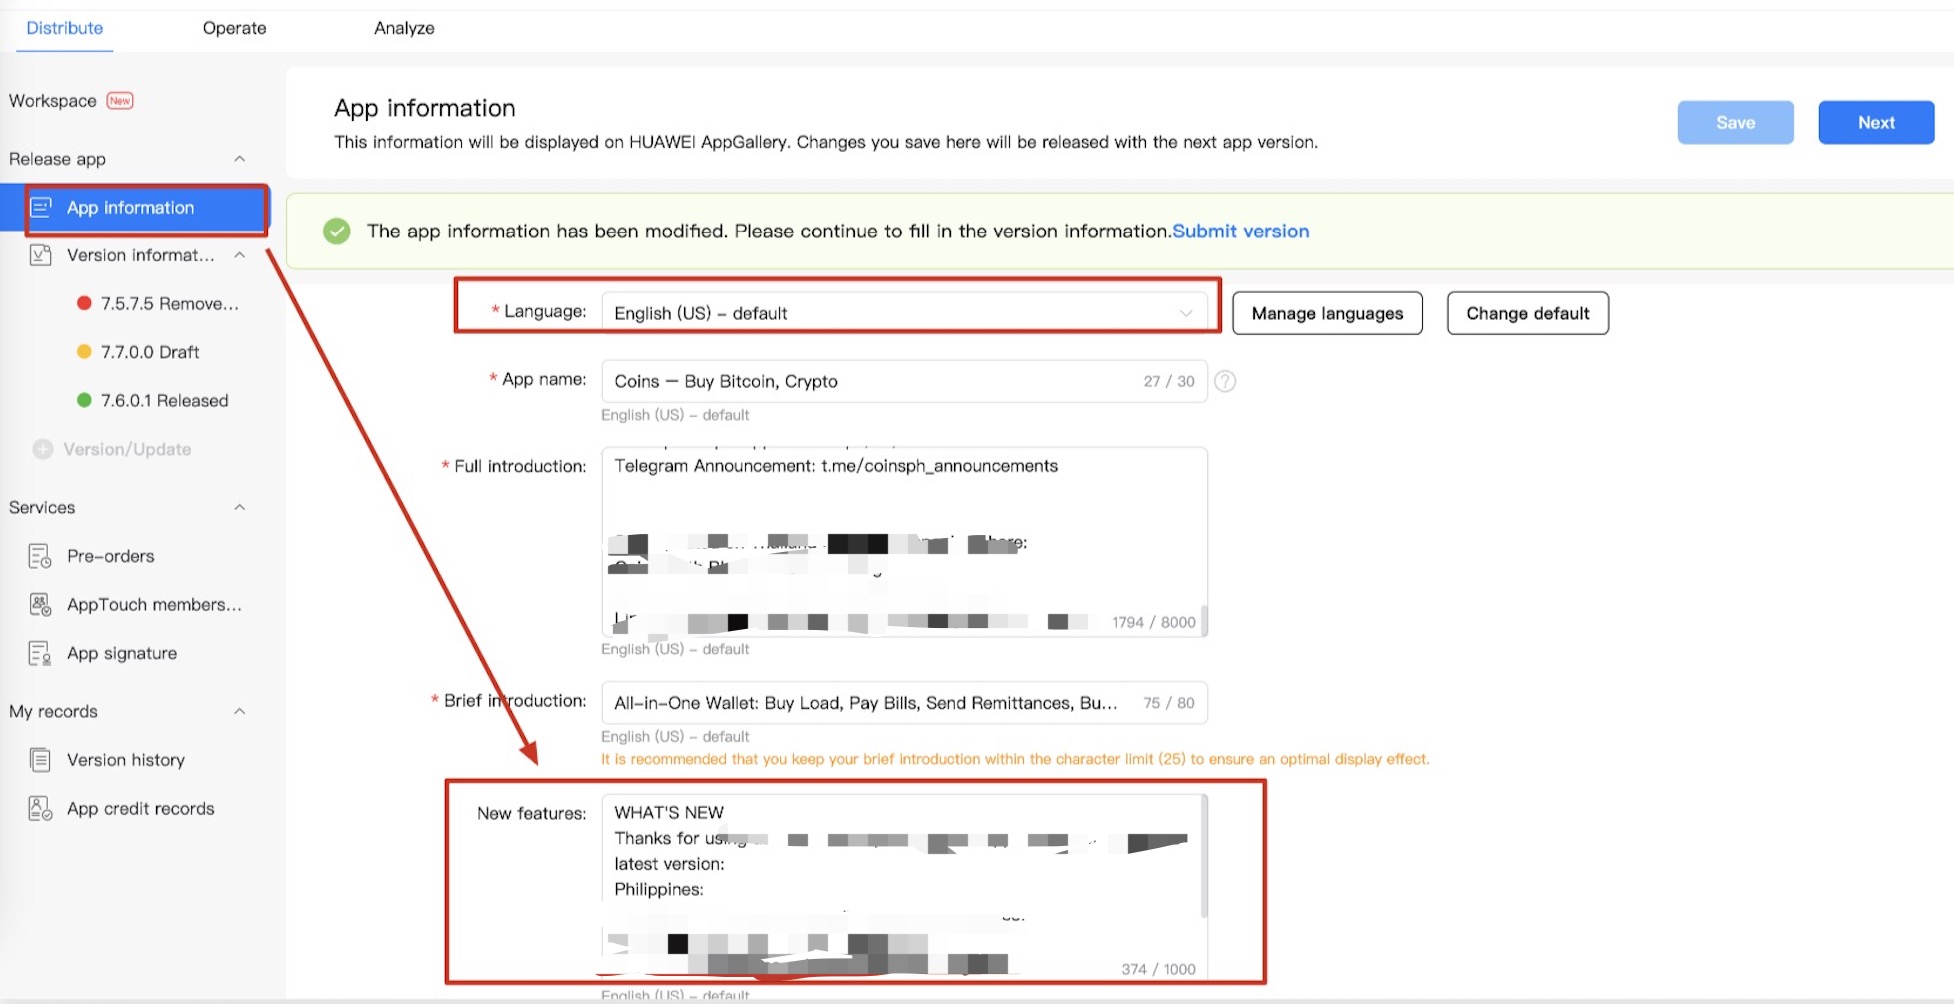Click the red status dot of 7.5.7.5
This screenshot has height=1004, width=1954.
[x=84, y=303]
